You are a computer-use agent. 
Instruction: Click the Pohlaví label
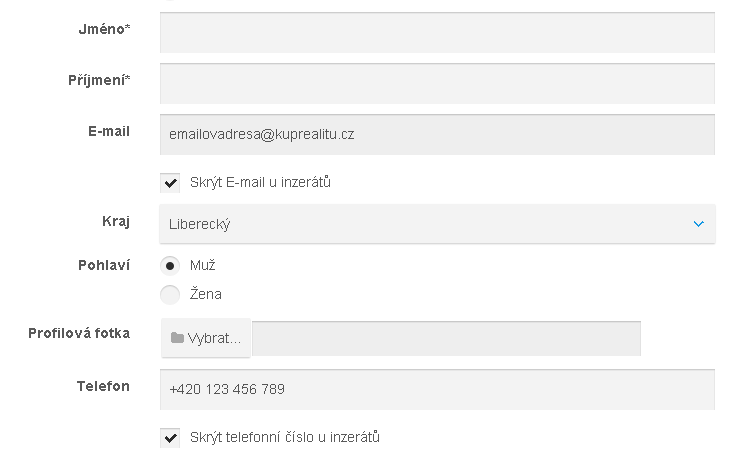point(104,266)
